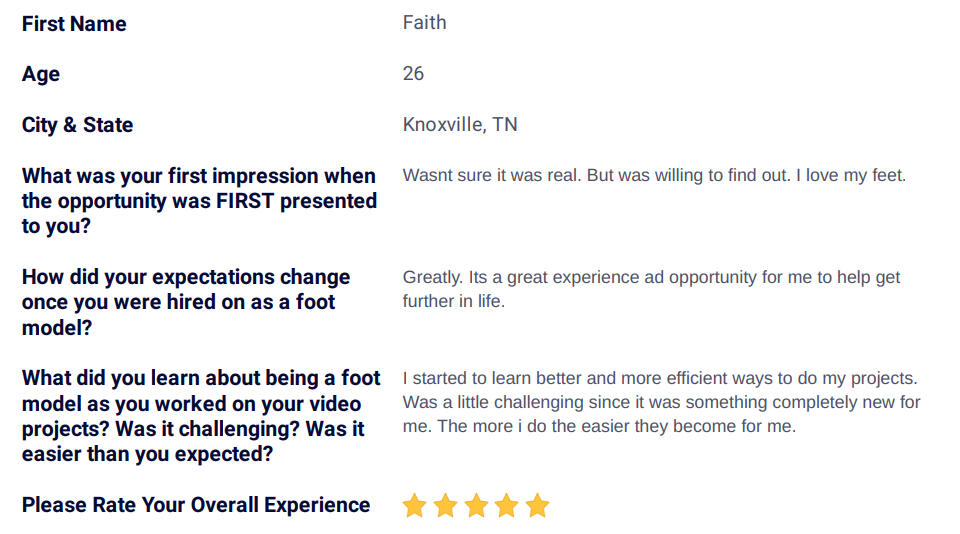
Task: Select the fourth rating star
Action: pyautogui.click(x=506, y=505)
